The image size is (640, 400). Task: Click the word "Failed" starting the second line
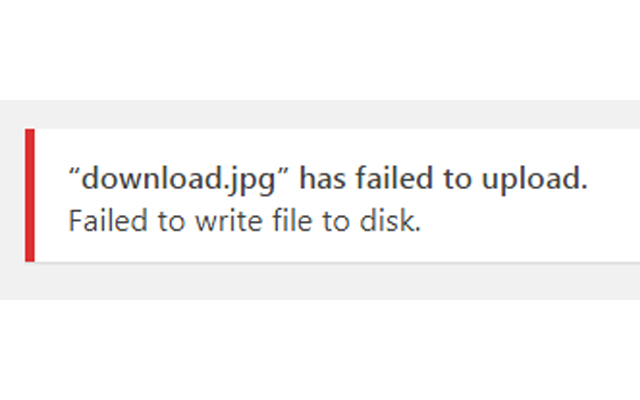[x=101, y=220]
